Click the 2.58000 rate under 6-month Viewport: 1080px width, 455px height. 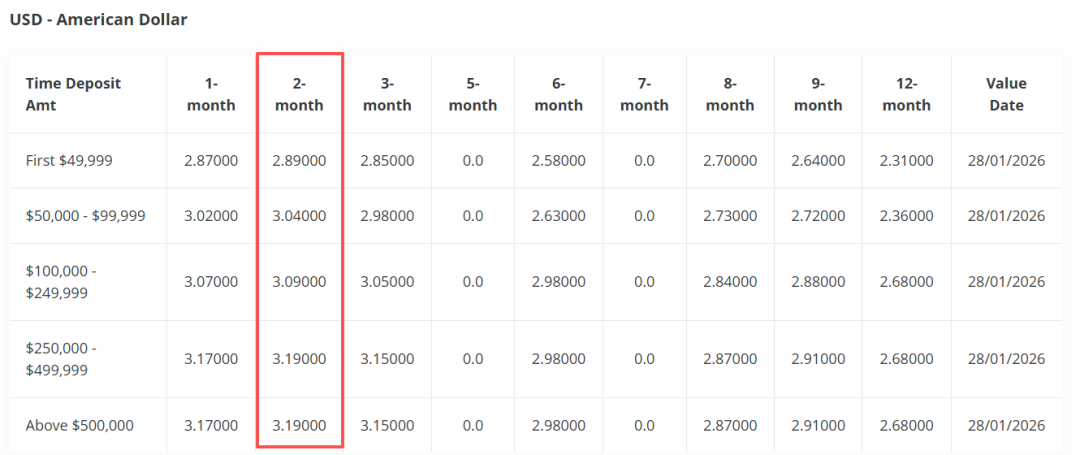(558, 160)
